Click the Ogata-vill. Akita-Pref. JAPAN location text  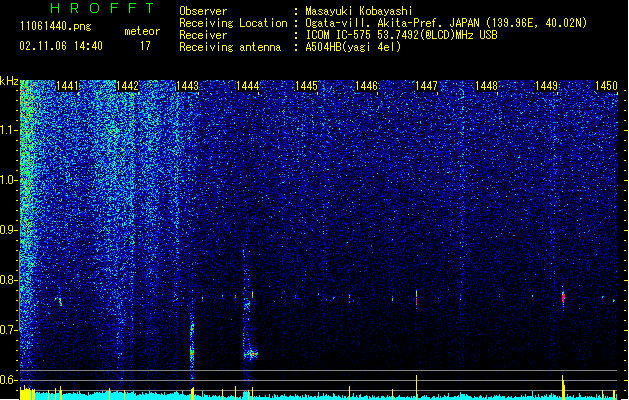tap(446, 23)
